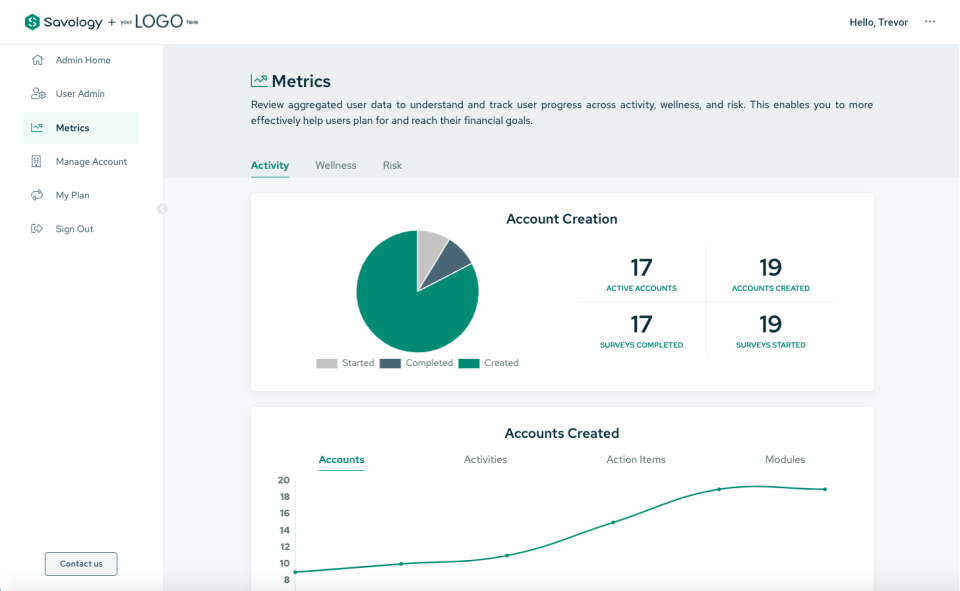Open Admin Home from the sidebar
960x591 pixels.
tap(38, 60)
